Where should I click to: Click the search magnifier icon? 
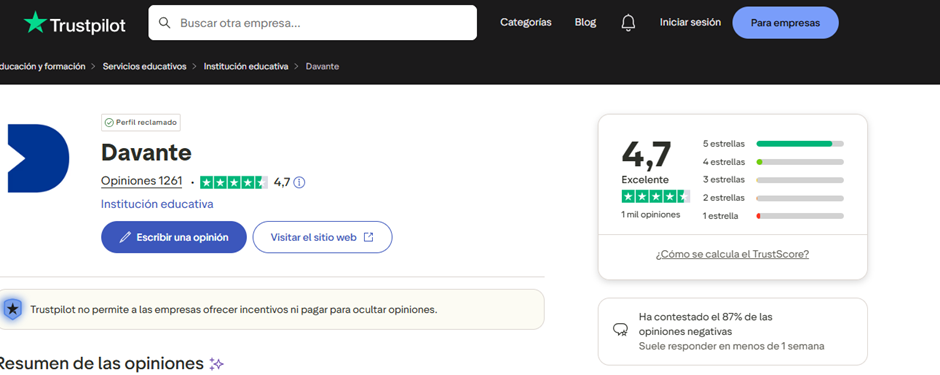coord(164,23)
